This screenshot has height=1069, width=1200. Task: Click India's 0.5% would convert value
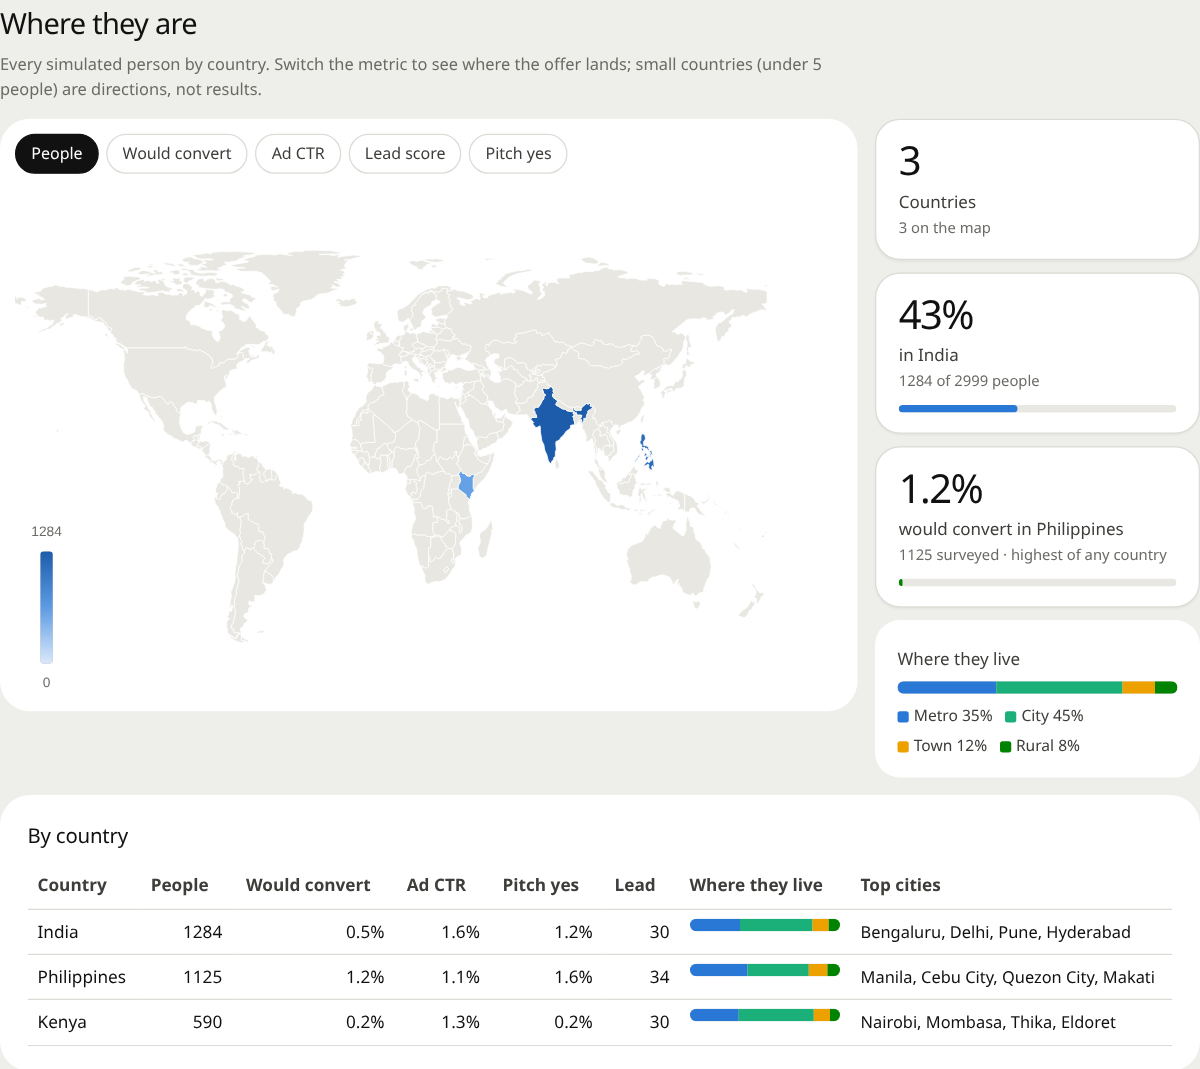(x=365, y=932)
